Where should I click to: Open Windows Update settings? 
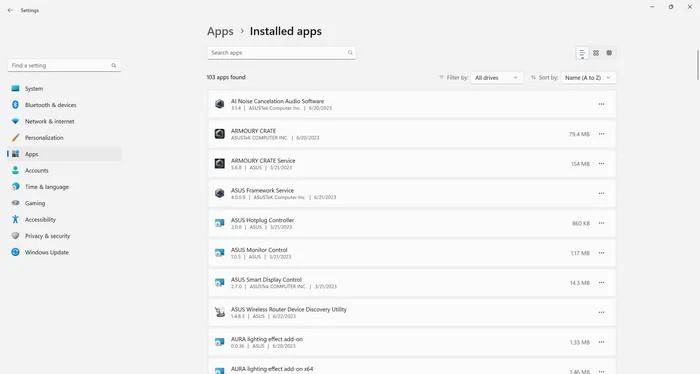[x=64, y=252]
